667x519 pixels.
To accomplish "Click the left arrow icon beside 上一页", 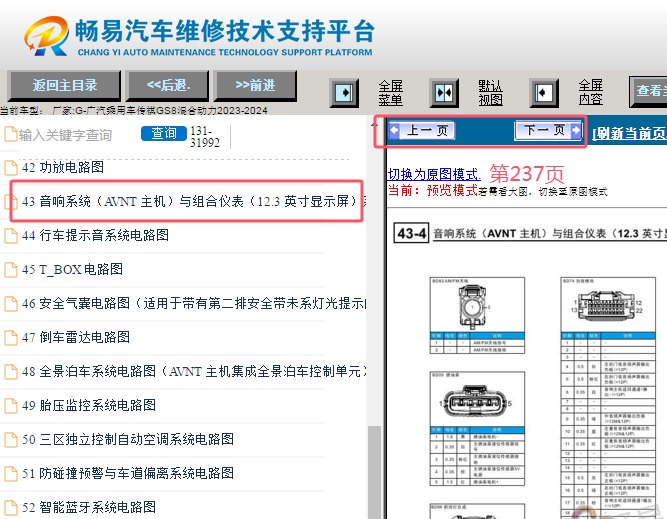I will [394, 130].
